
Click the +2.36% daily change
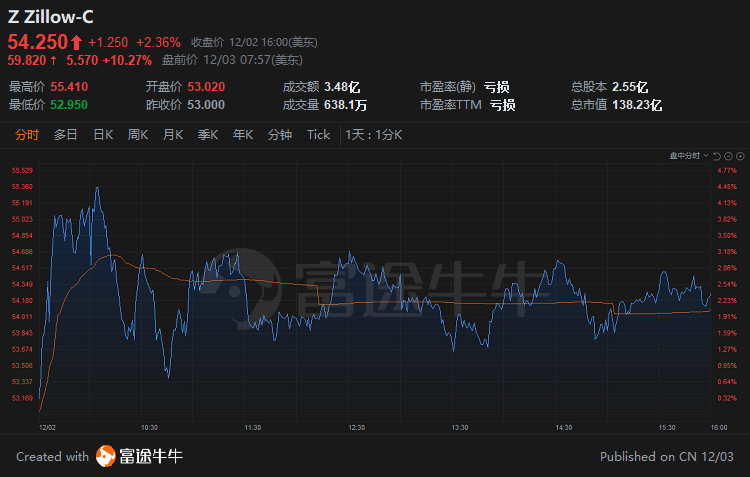point(158,43)
